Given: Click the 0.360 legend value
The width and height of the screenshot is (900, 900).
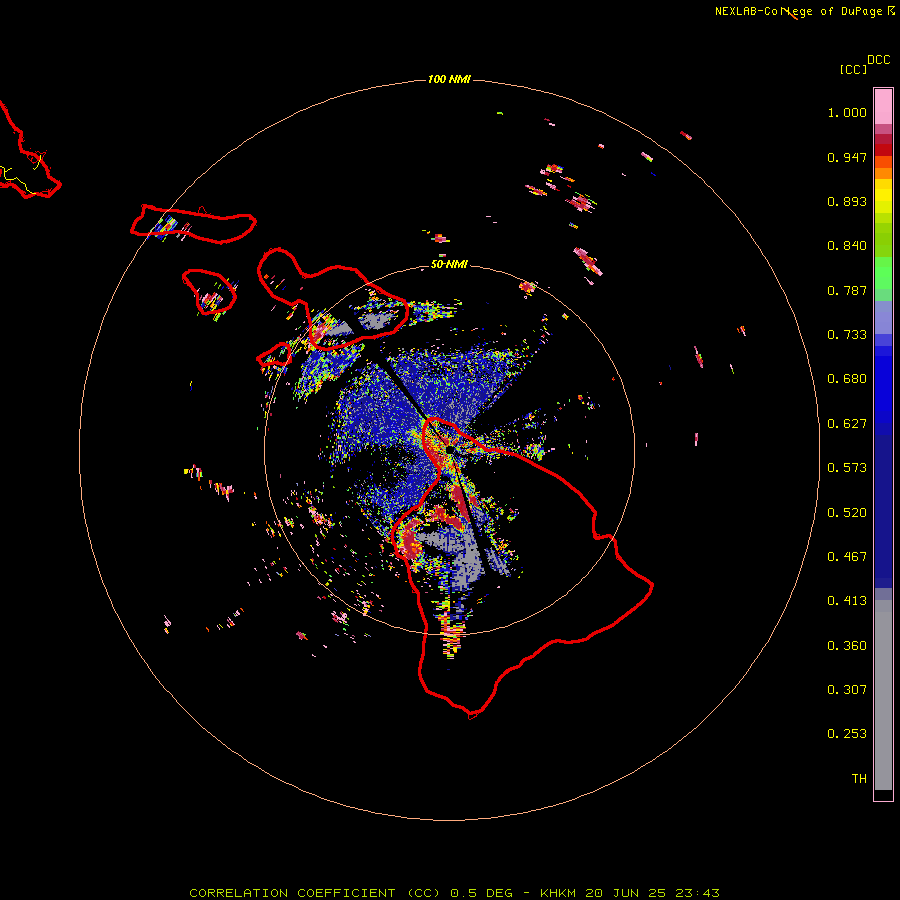Looking at the screenshot, I should click(847, 646).
